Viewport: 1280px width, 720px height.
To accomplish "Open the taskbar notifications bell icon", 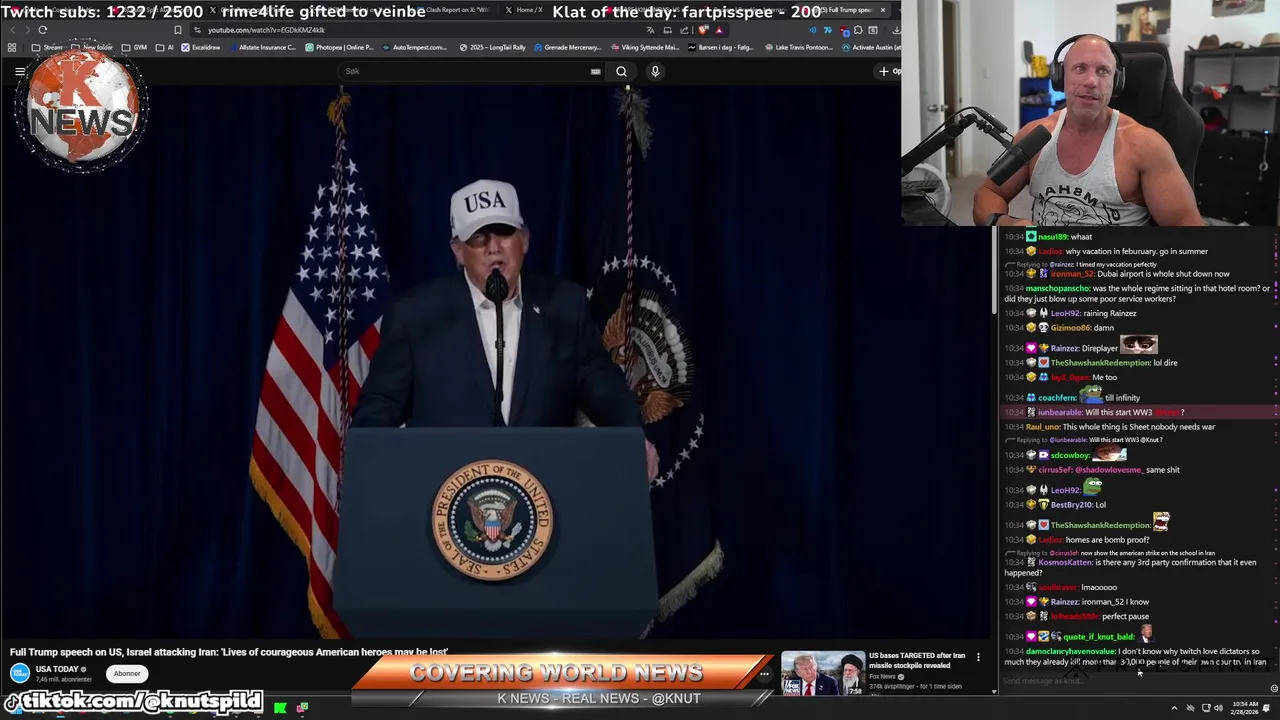I will (x=1267, y=708).
